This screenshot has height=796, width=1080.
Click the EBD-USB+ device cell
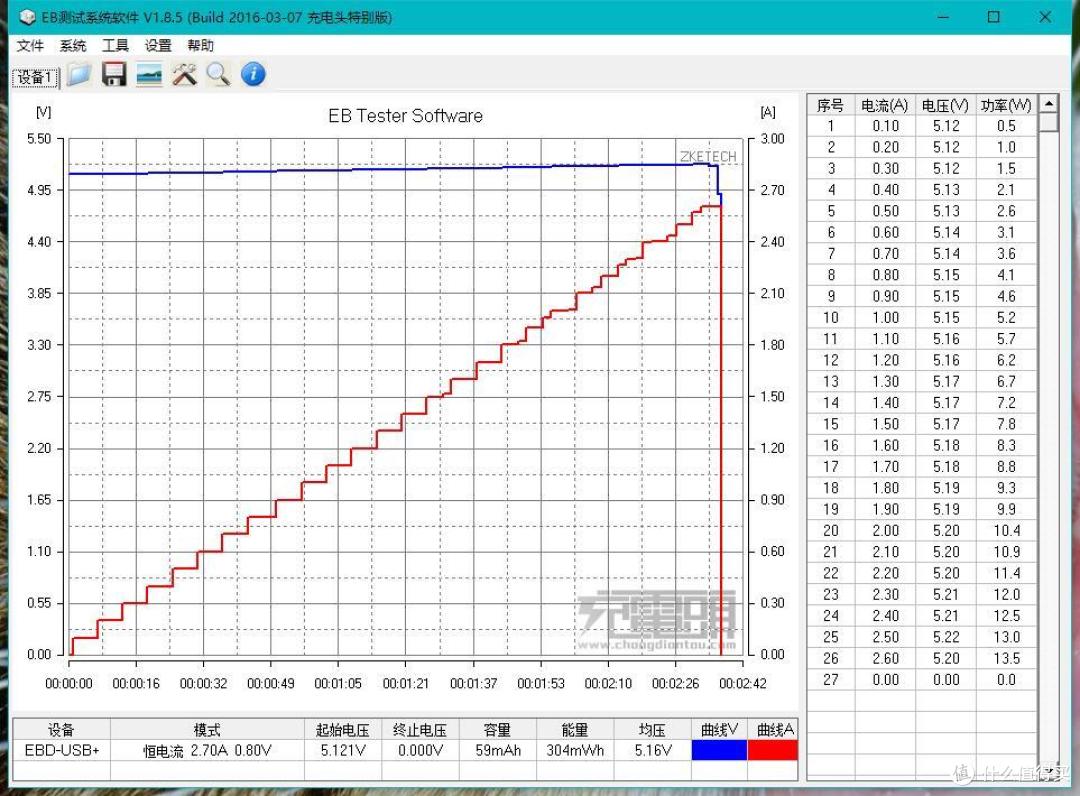61,750
